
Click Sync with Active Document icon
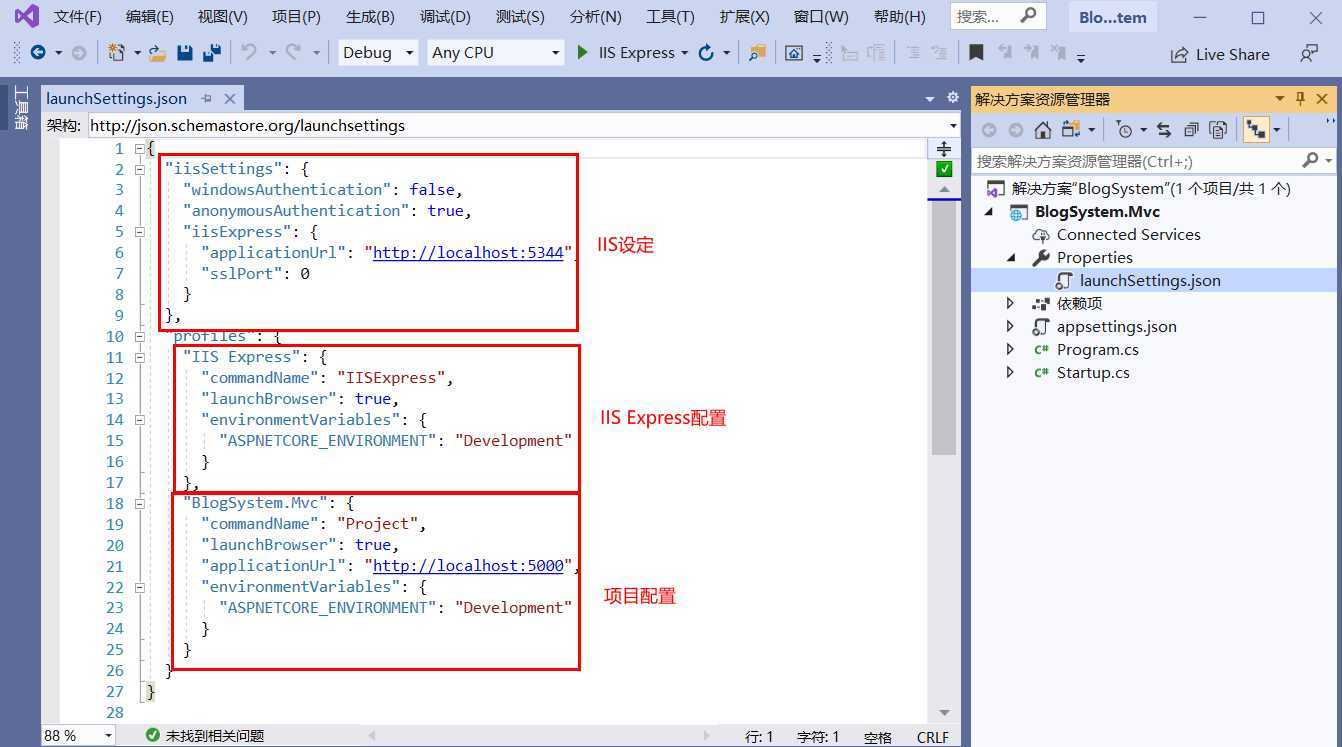tap(1164, 130)
